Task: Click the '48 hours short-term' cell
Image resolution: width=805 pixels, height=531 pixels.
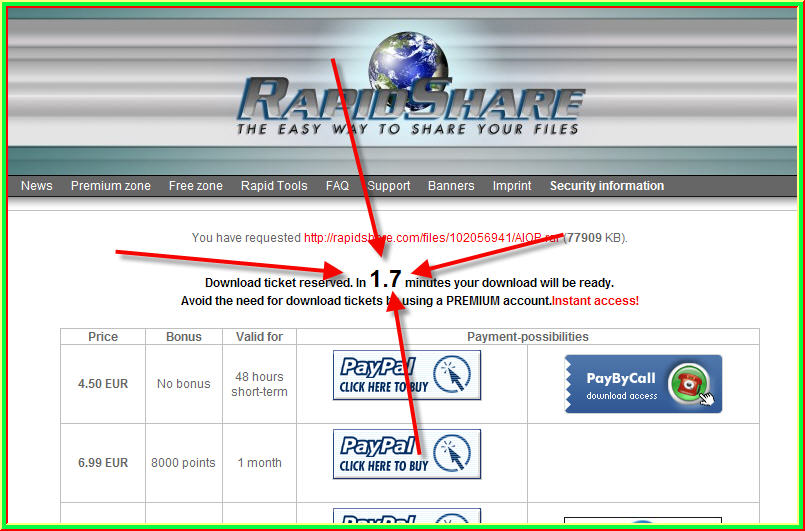Action: click(259, 384)
